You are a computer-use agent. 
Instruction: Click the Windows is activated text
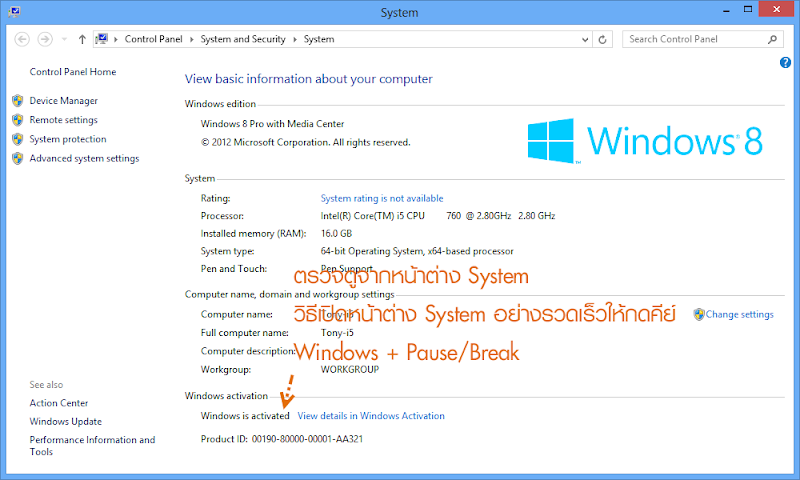click(x=245, y=416)
